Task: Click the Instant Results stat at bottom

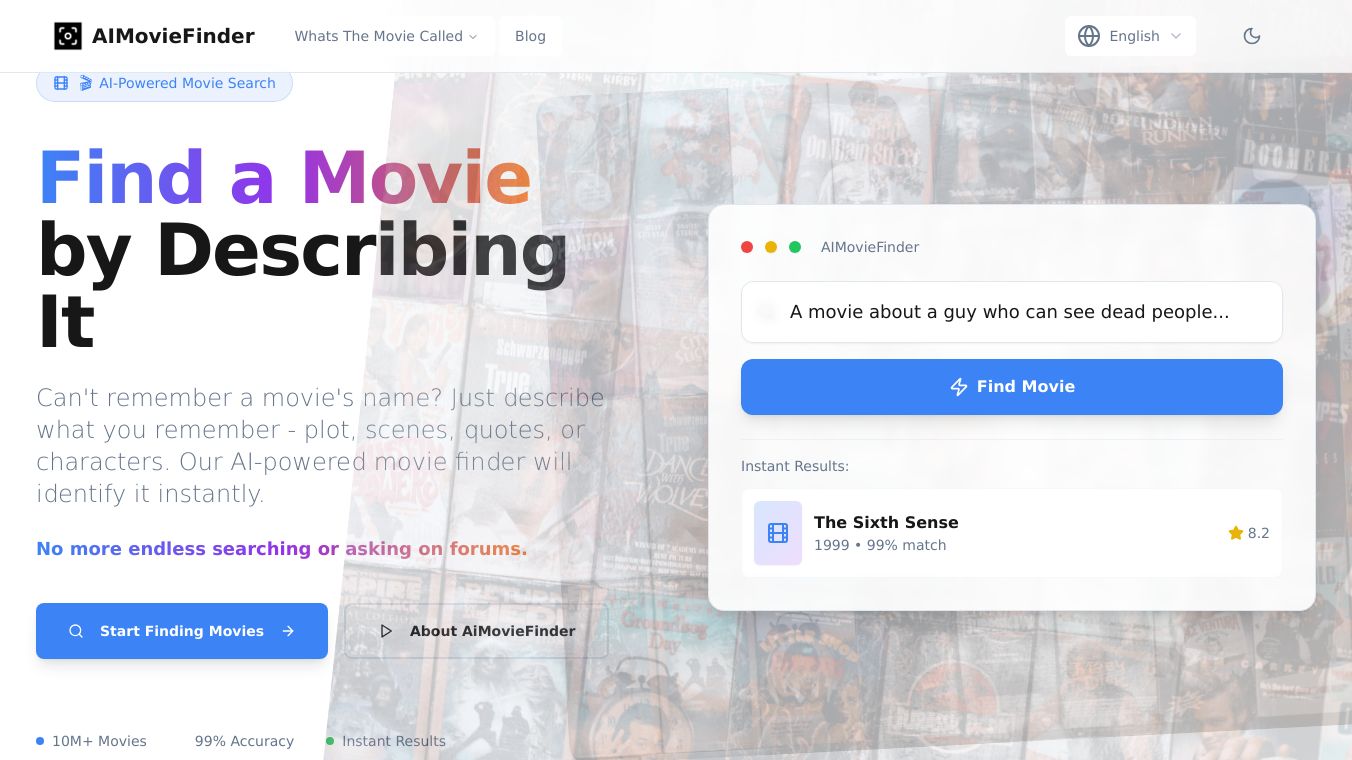Action: click(386, 741)
